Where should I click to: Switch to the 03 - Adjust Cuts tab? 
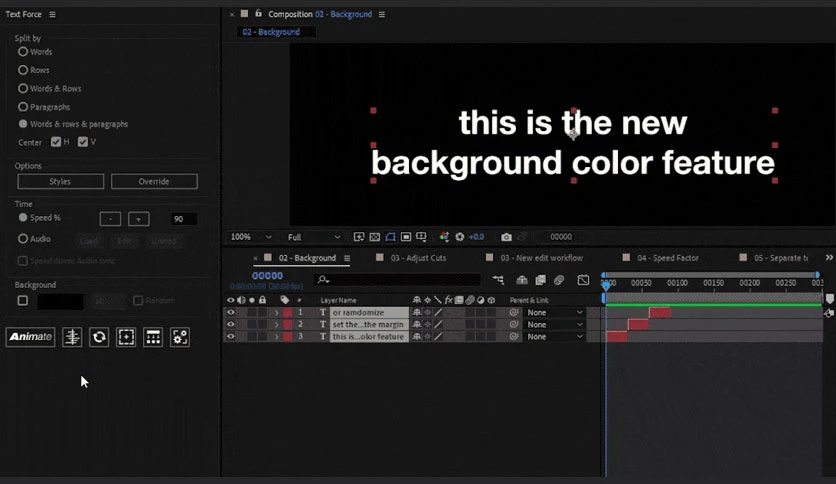(418, 258)
